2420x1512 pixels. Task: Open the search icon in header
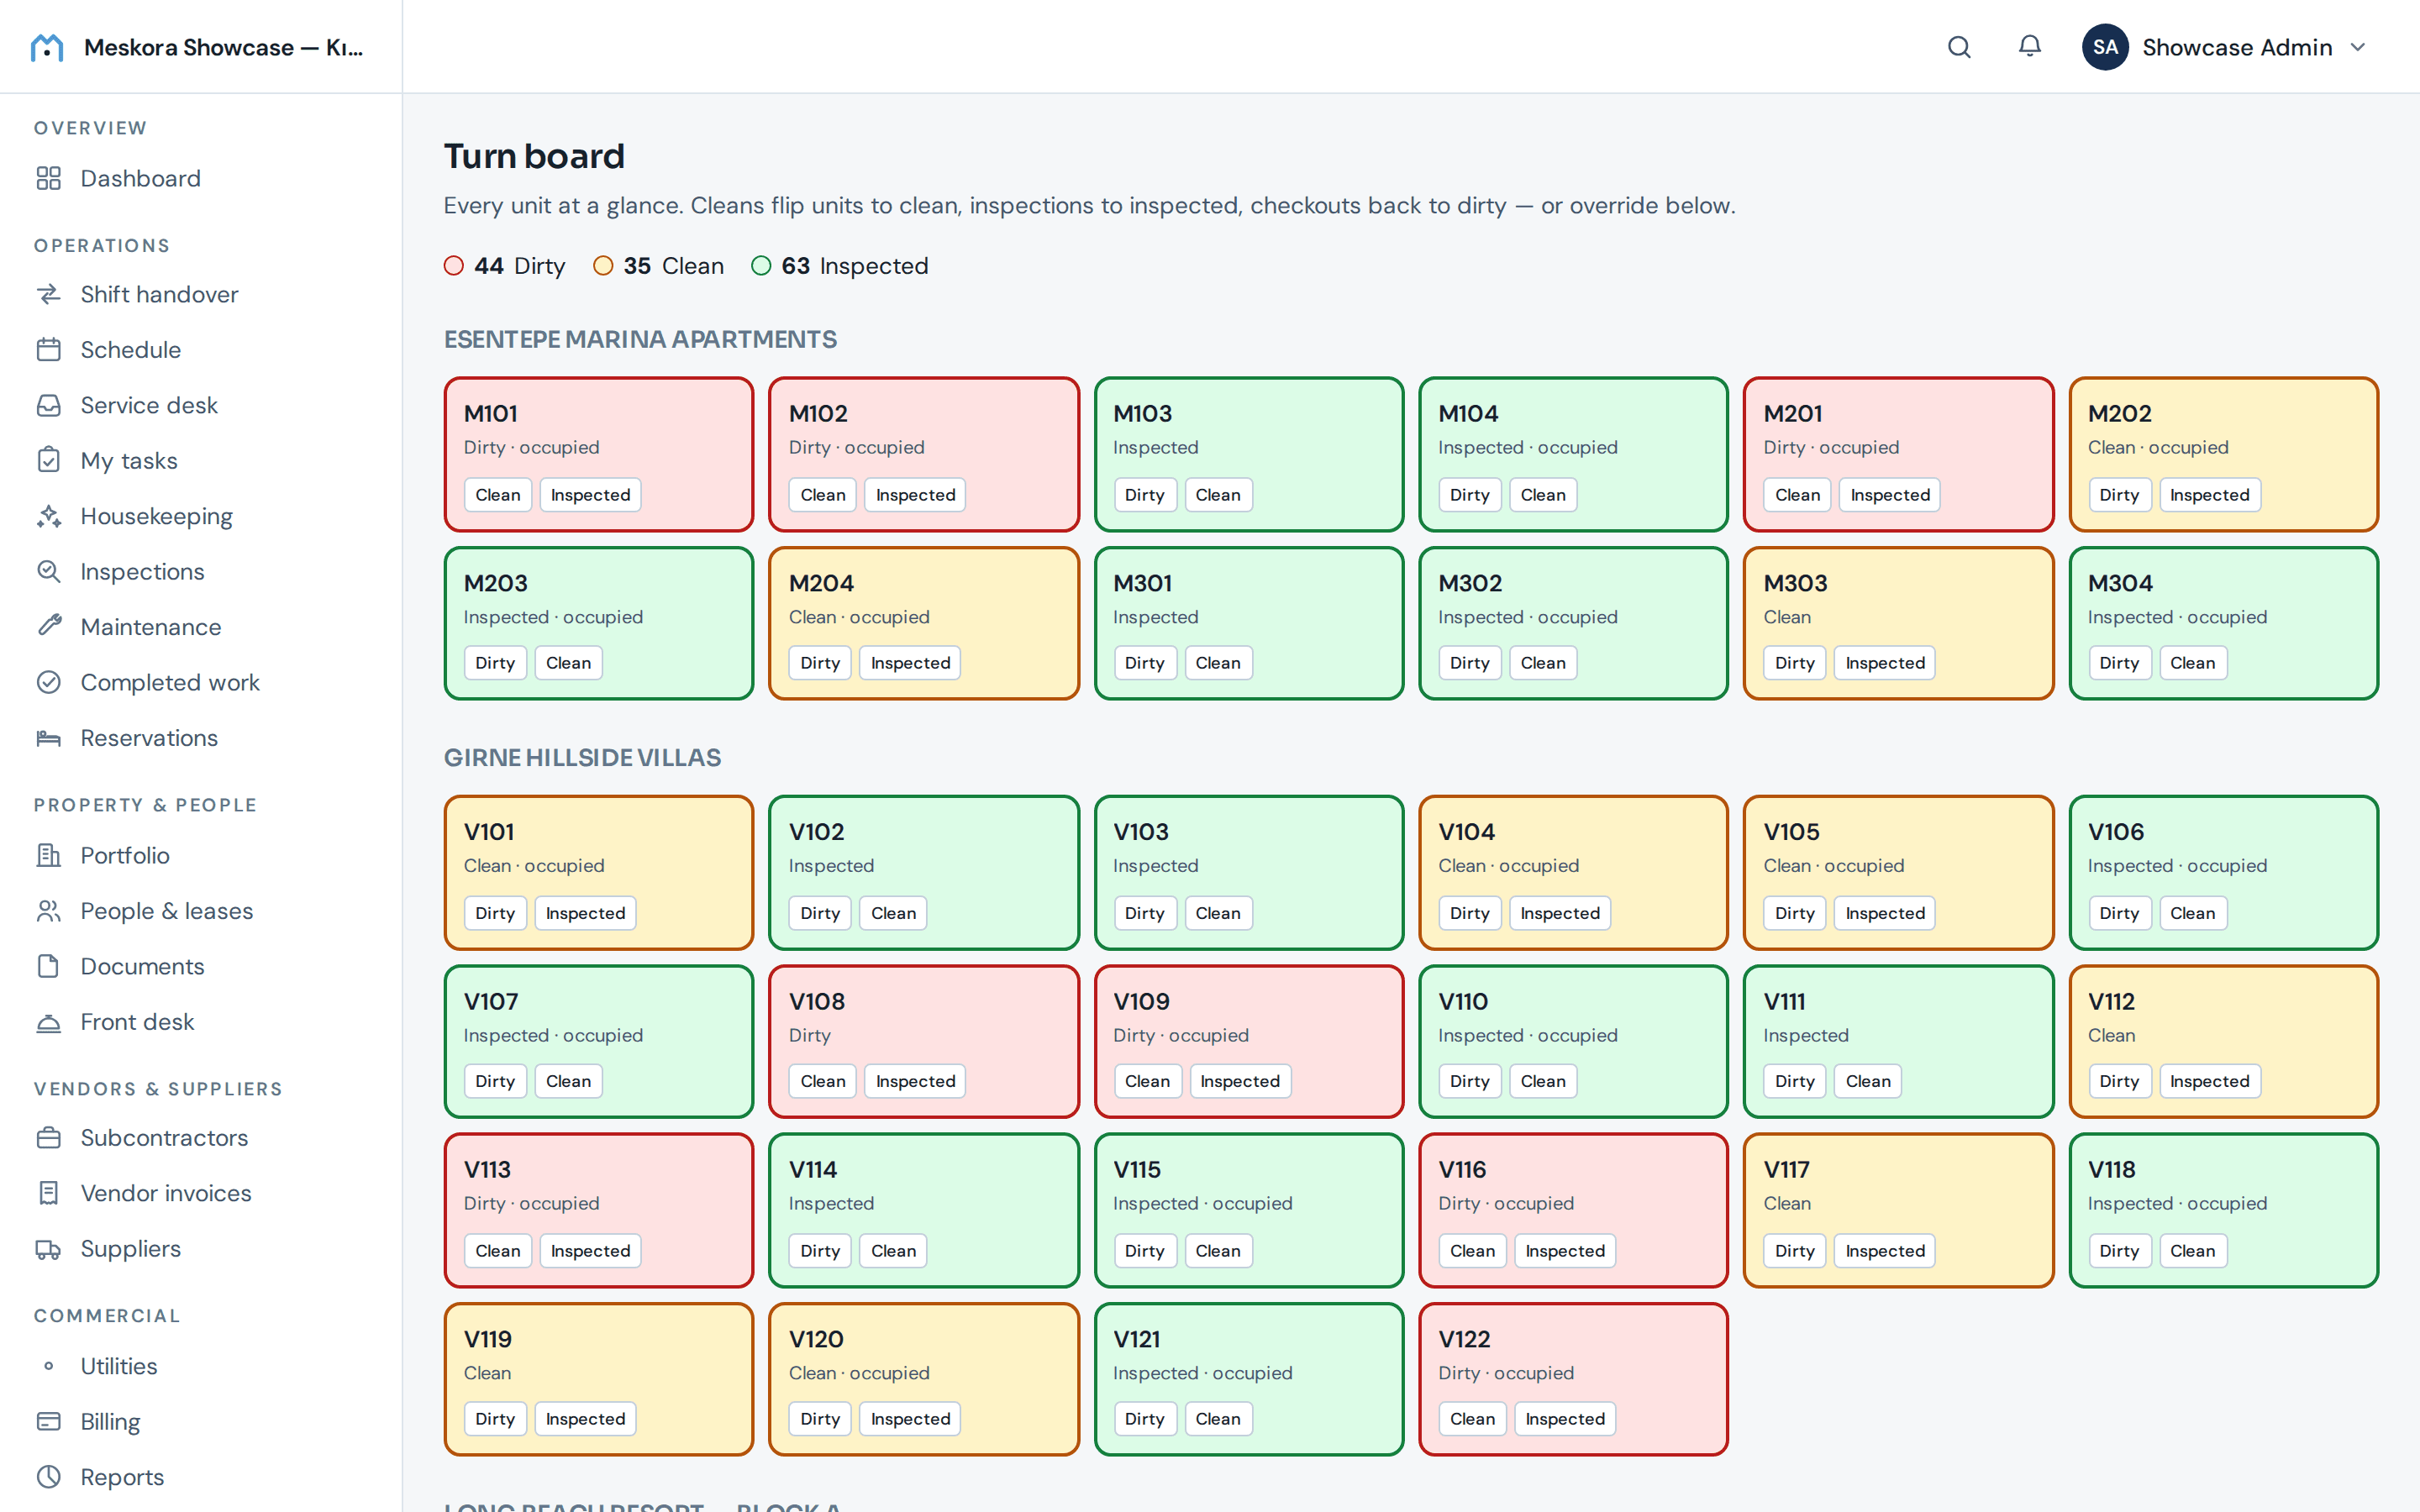click(x=1959, y=47)
